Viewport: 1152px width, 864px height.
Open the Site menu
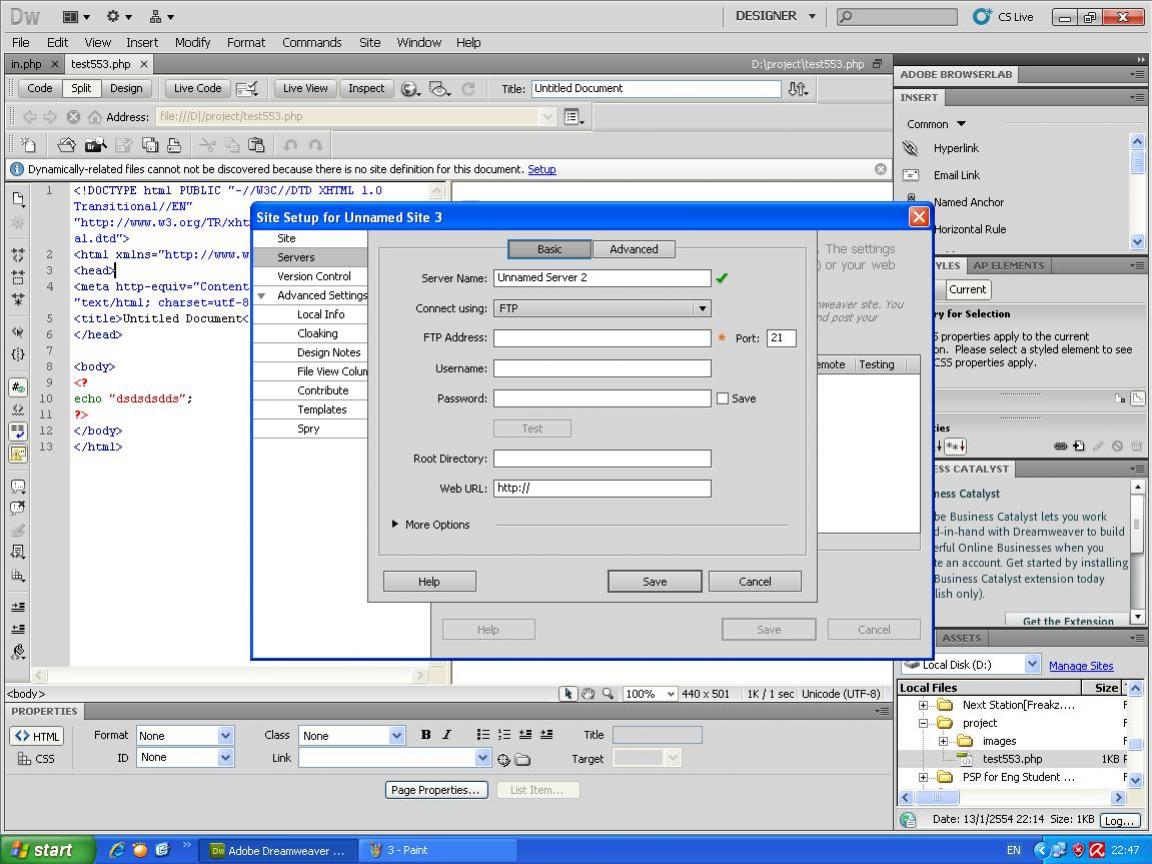pos(370,43)
